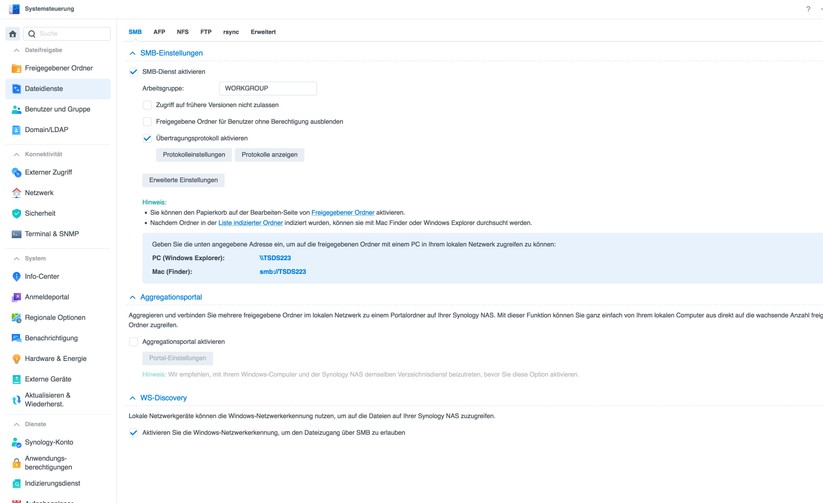Enable Aggregationsportal aktivieren checkbox

pyautogui.click(x=133, y=342)
